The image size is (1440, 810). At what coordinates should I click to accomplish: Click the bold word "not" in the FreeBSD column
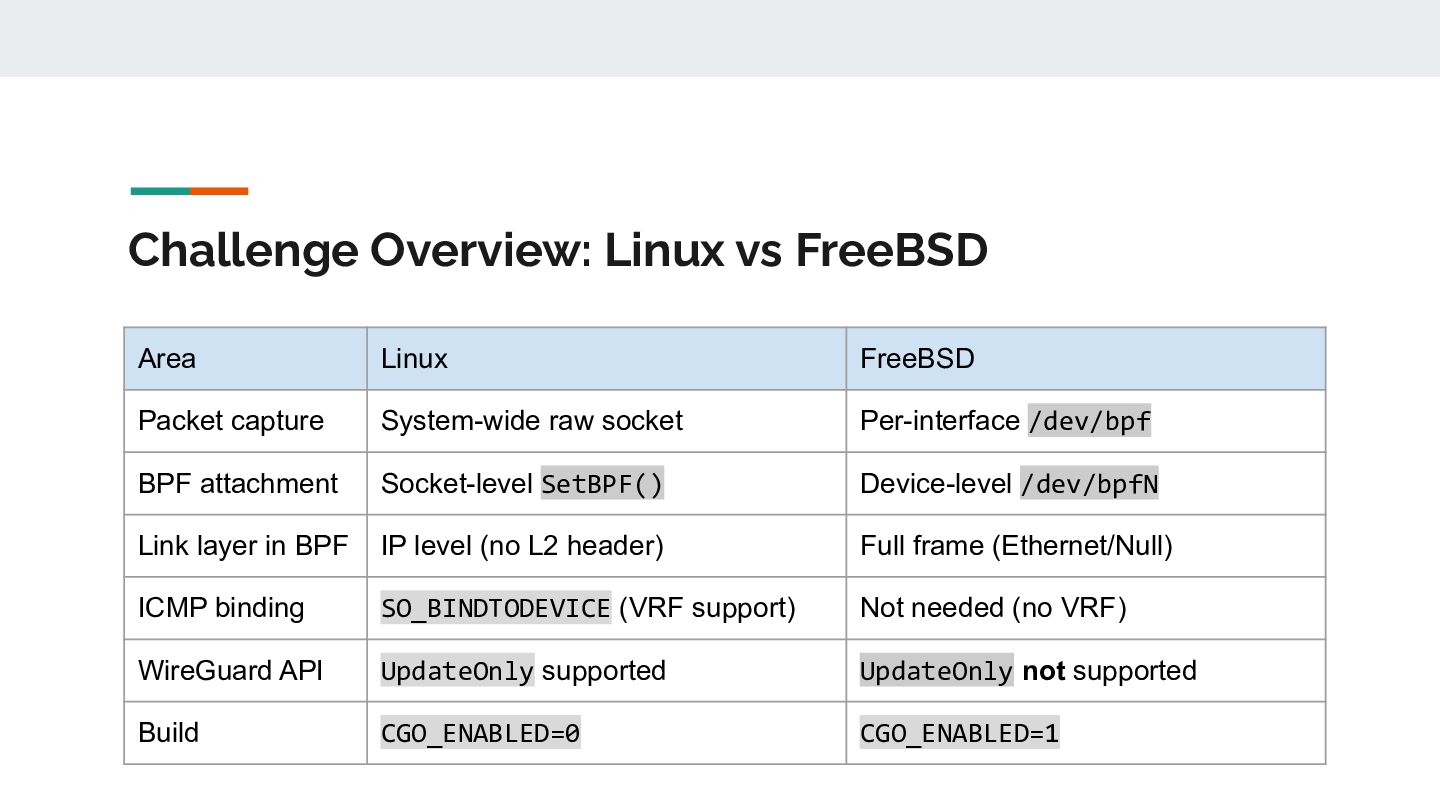point(1043,671)
